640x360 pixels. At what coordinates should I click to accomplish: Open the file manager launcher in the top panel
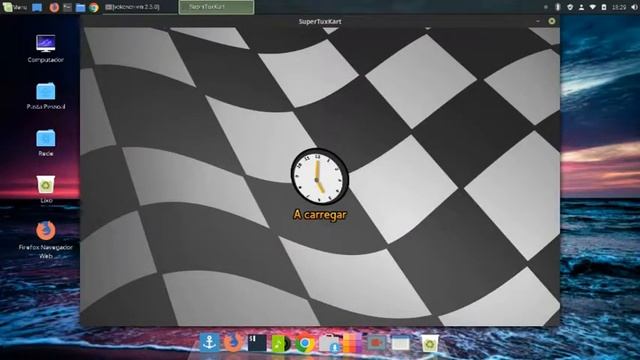[x=80, y=7]
